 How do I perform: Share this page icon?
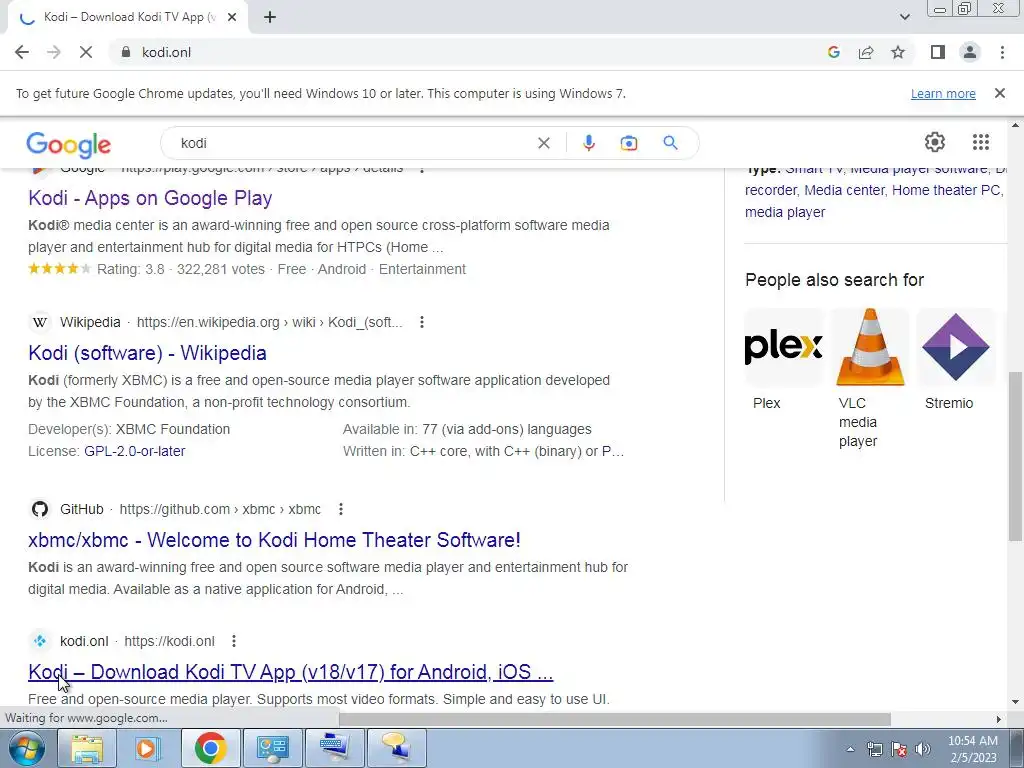pos(866,52)
